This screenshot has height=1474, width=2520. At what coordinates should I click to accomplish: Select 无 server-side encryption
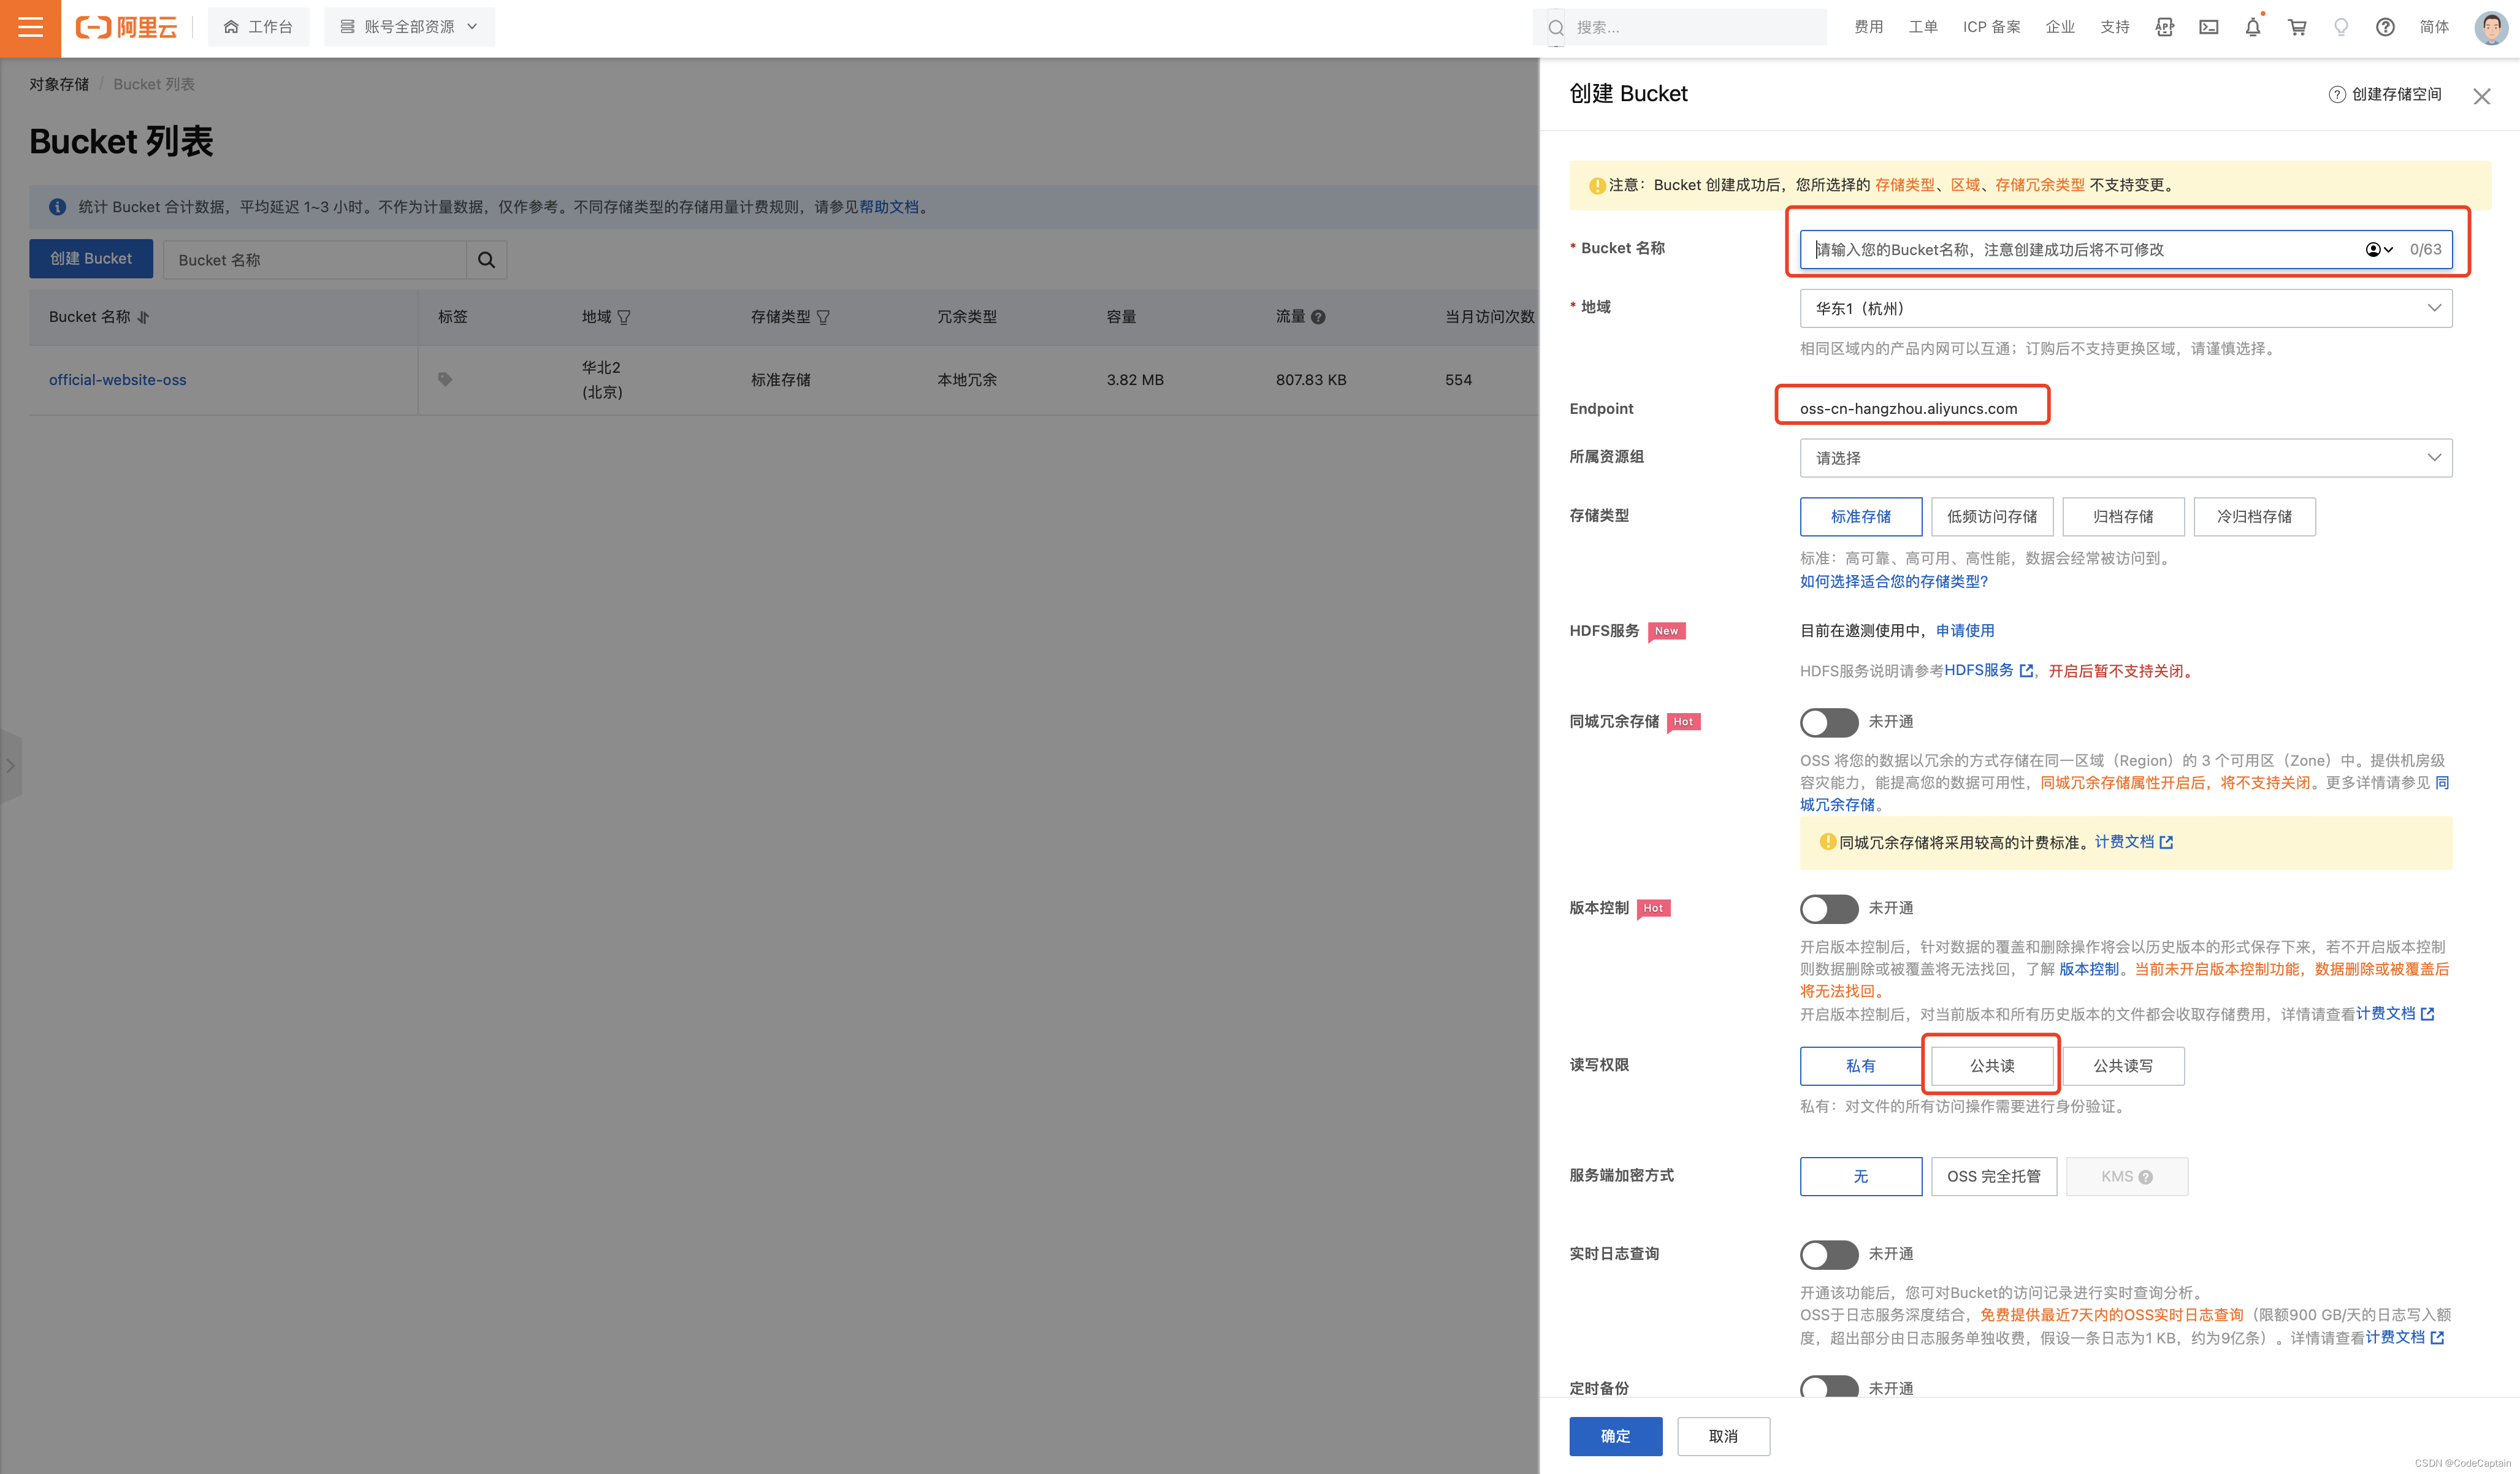pyautogui.click(x=1860, y=1176)
